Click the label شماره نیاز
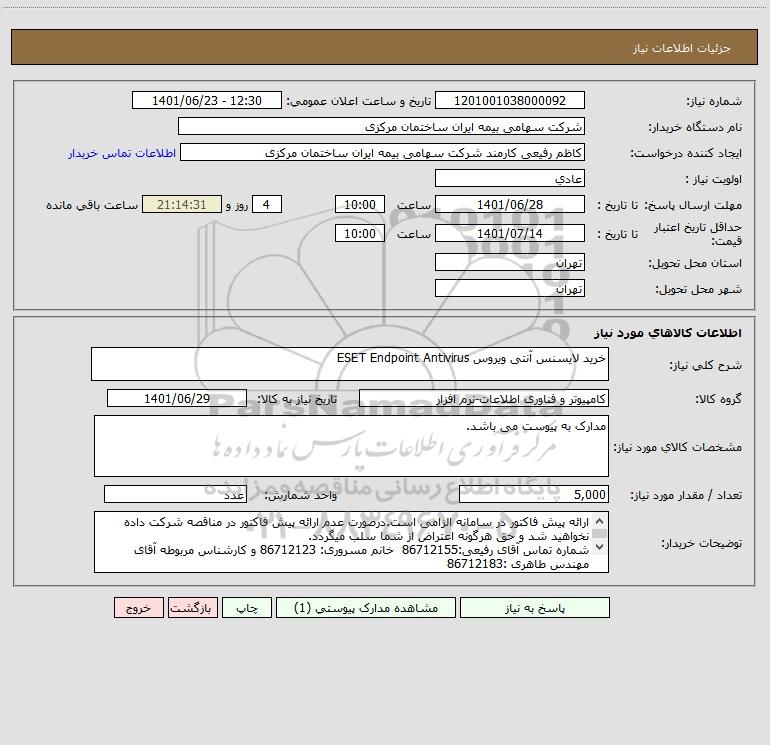 (714, 101)
